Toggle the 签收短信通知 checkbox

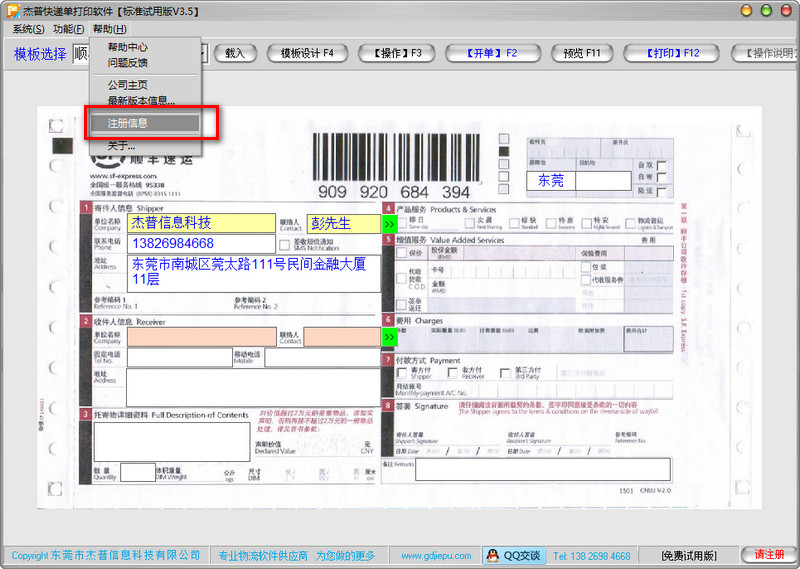pos(284,245)
